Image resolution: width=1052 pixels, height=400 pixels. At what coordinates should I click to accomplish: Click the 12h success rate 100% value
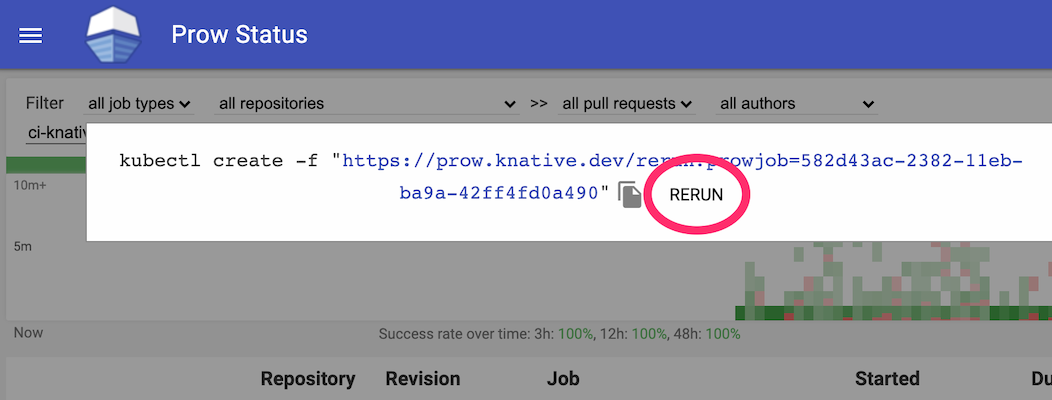tap(649, 334)
